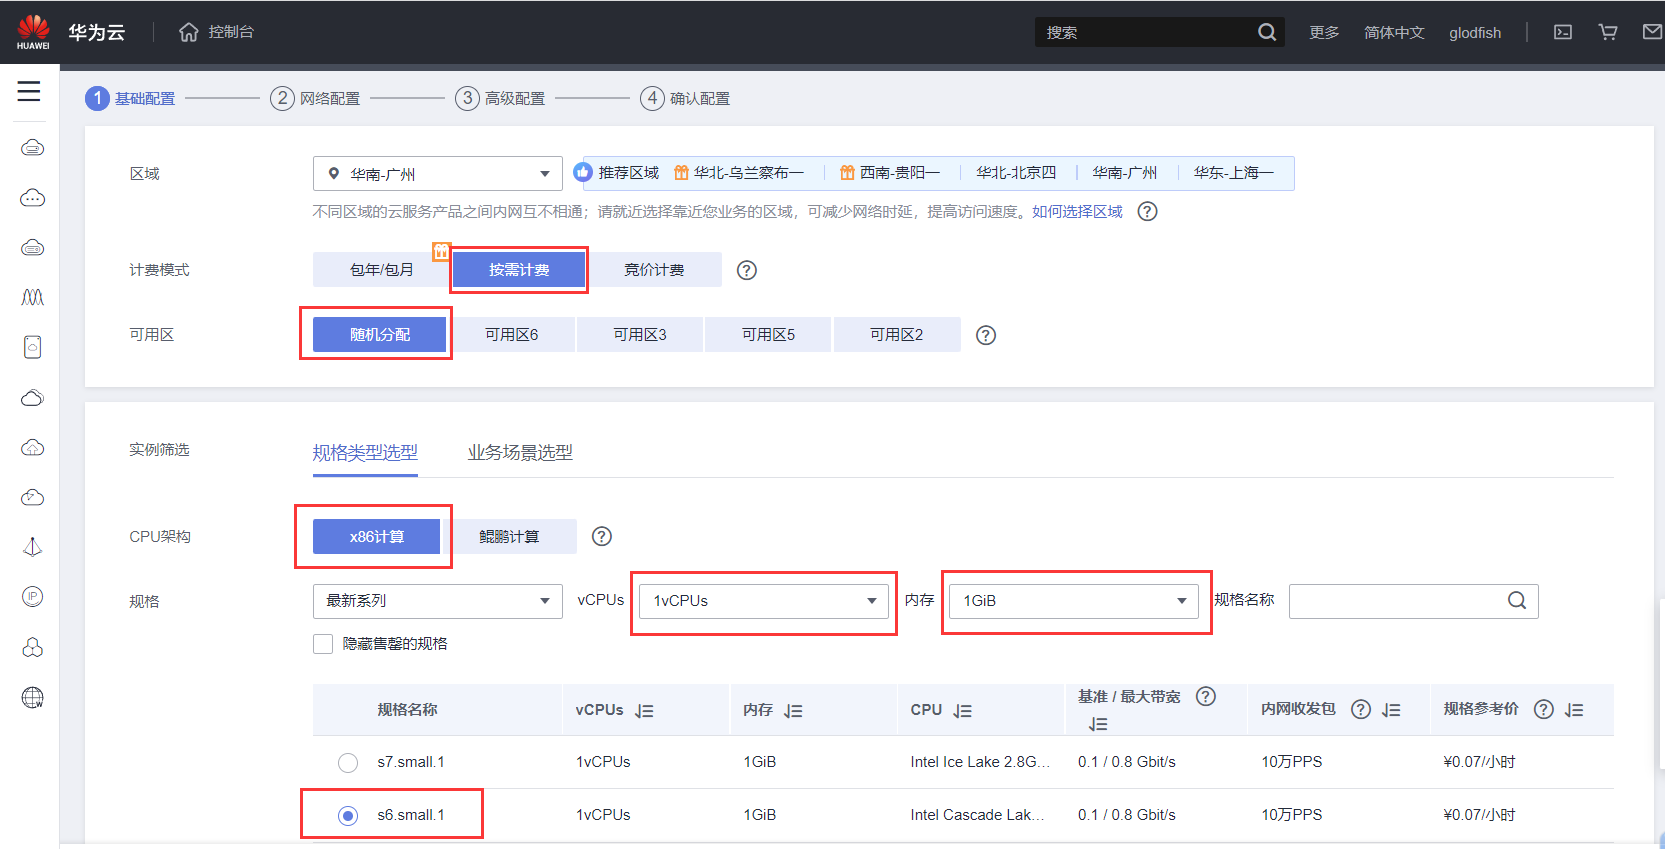Select the s7.small.1 radio button

point(348,763)
